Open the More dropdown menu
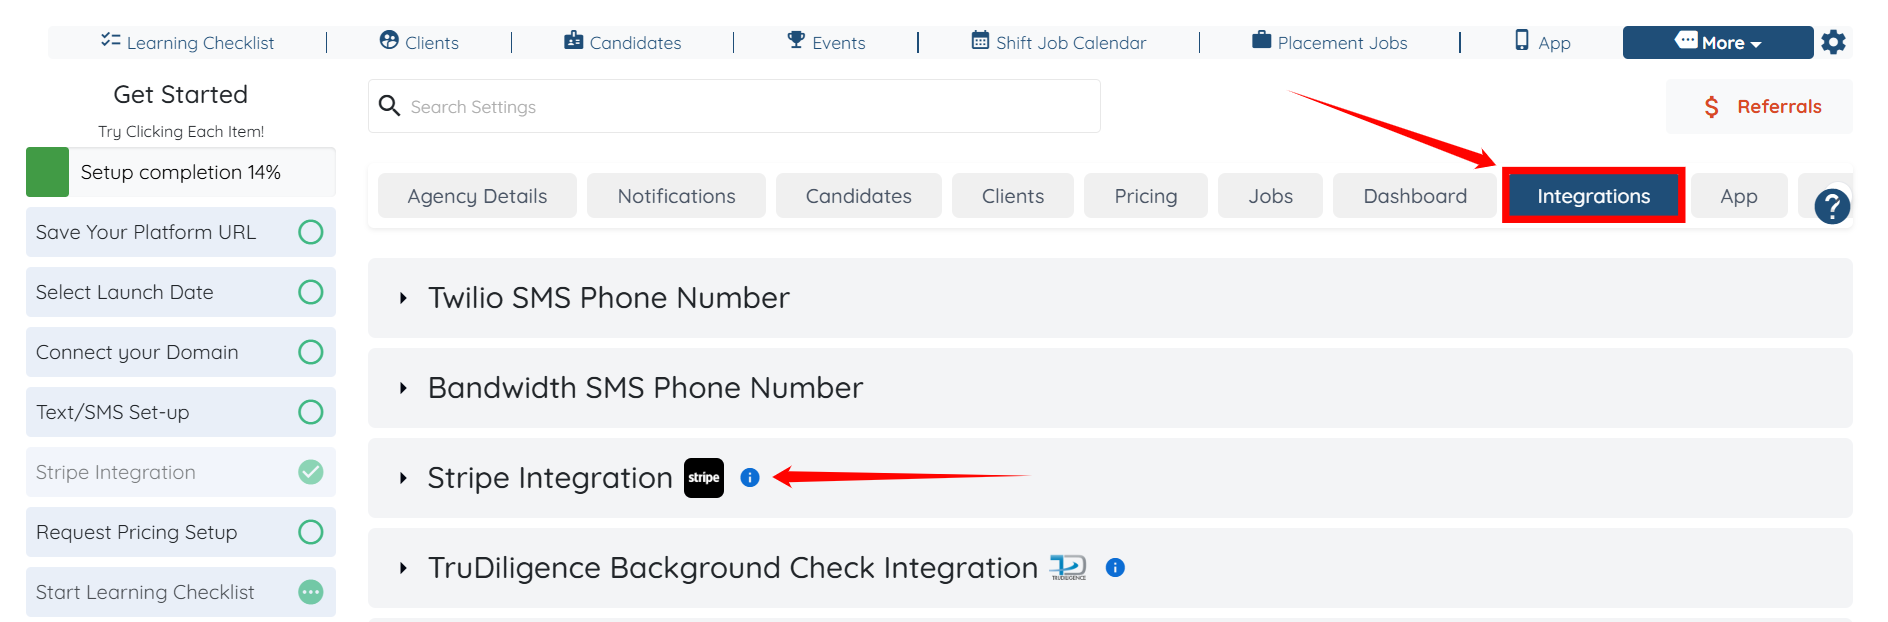1888x622 pixels. pos(1717,43)
